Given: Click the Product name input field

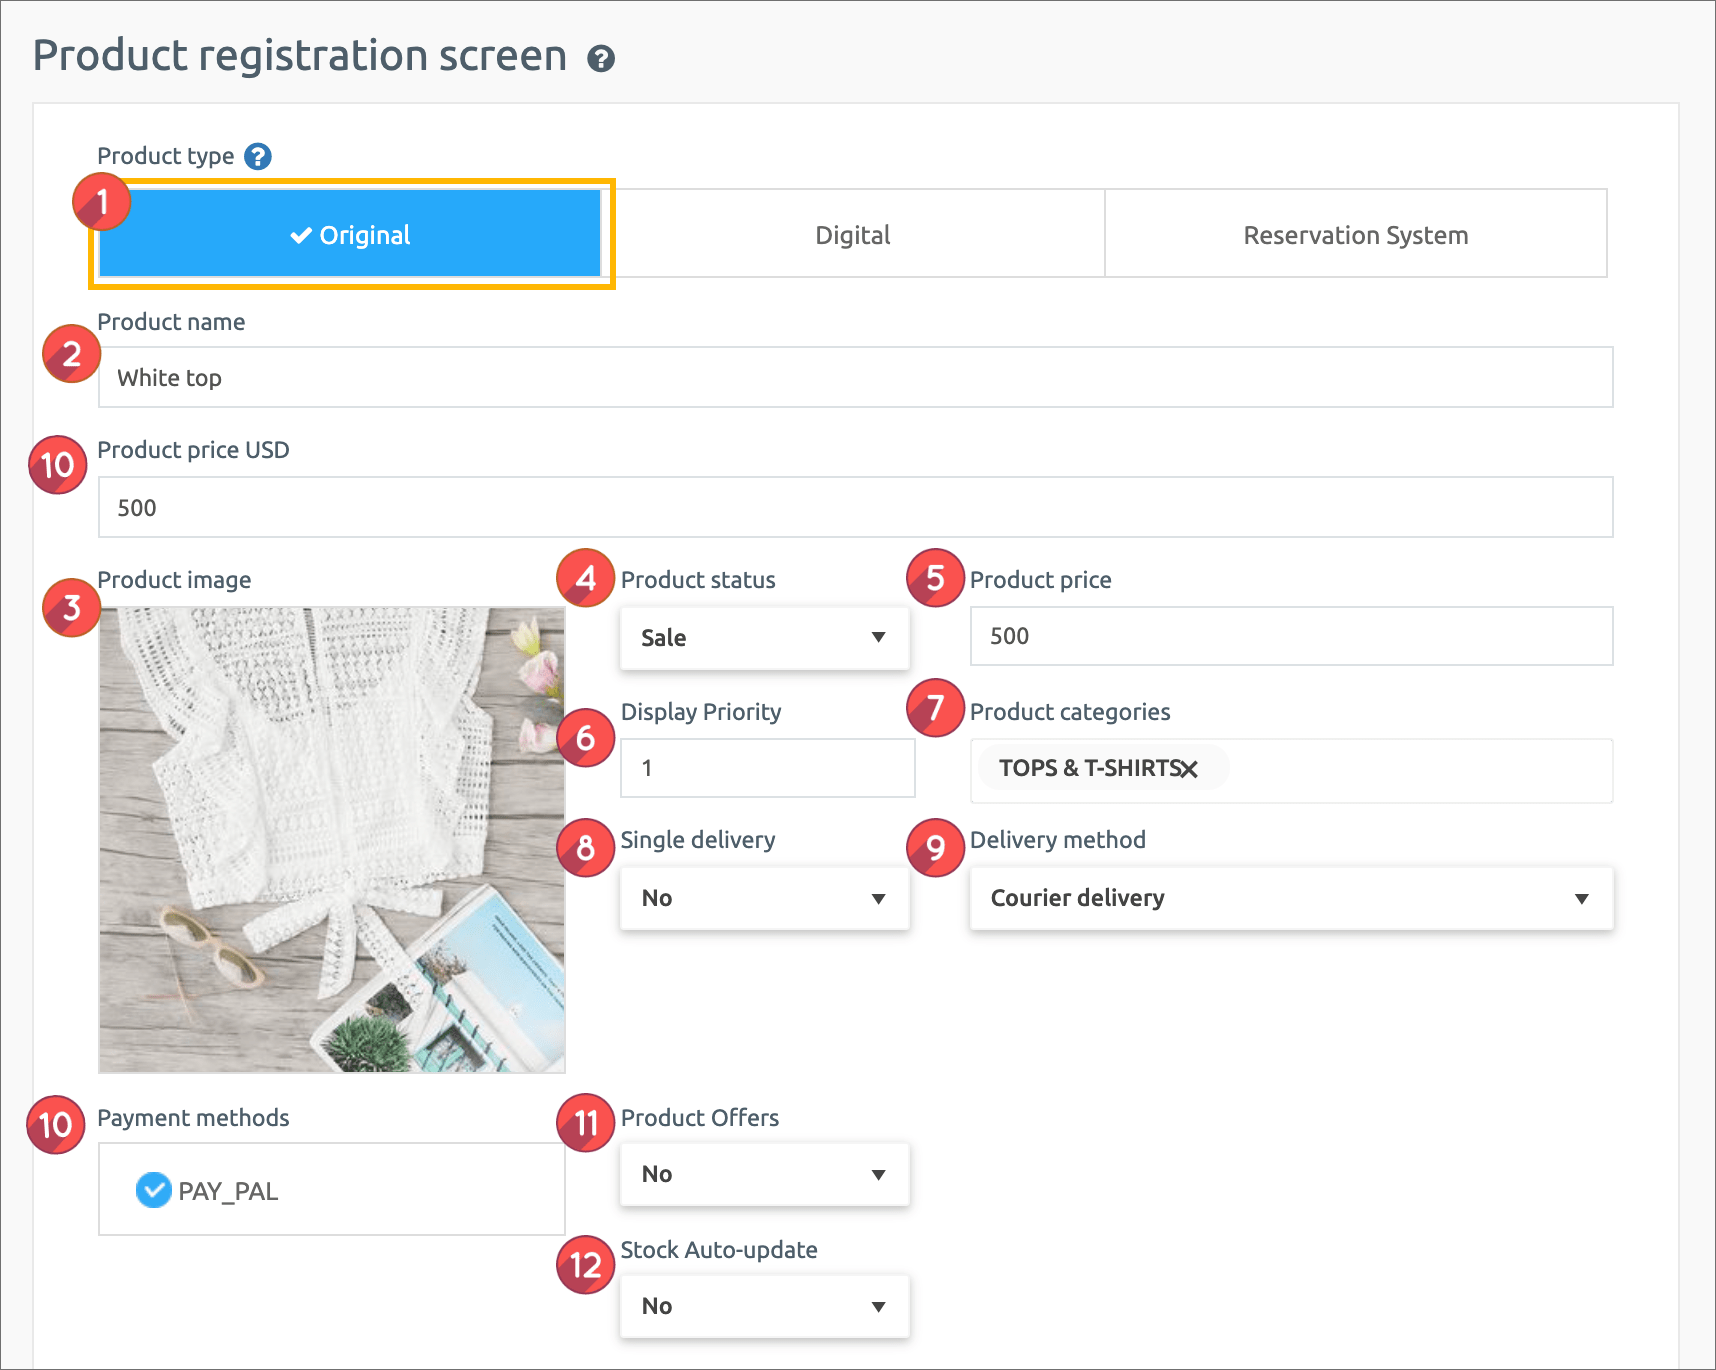Looking at the screenshot, I should point(855,378).
